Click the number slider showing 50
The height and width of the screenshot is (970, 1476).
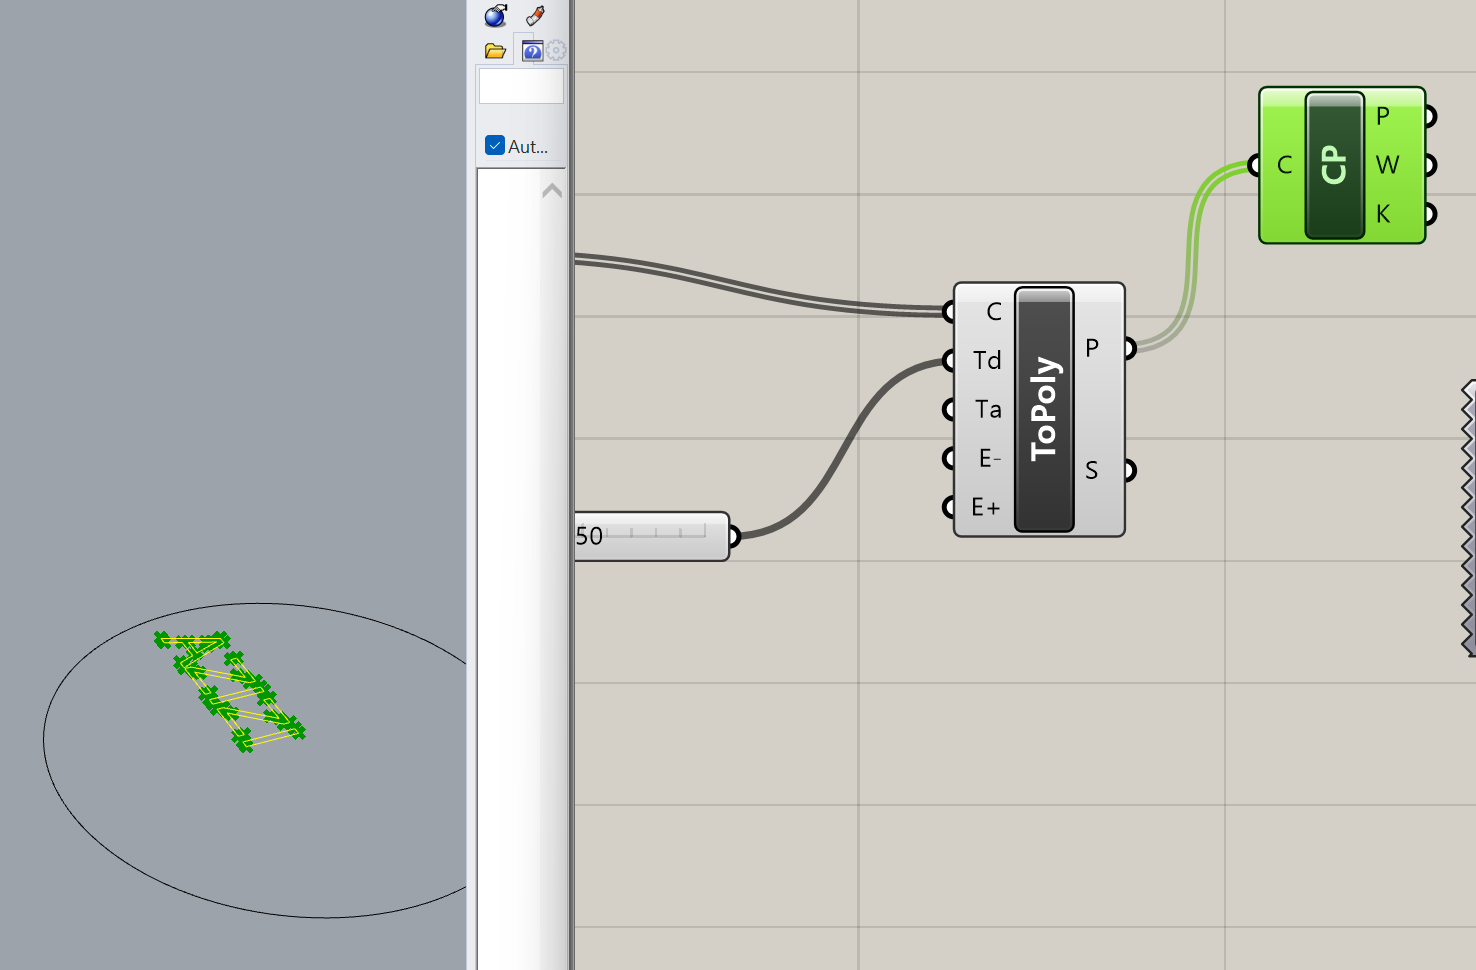click(x=652, y=536)
